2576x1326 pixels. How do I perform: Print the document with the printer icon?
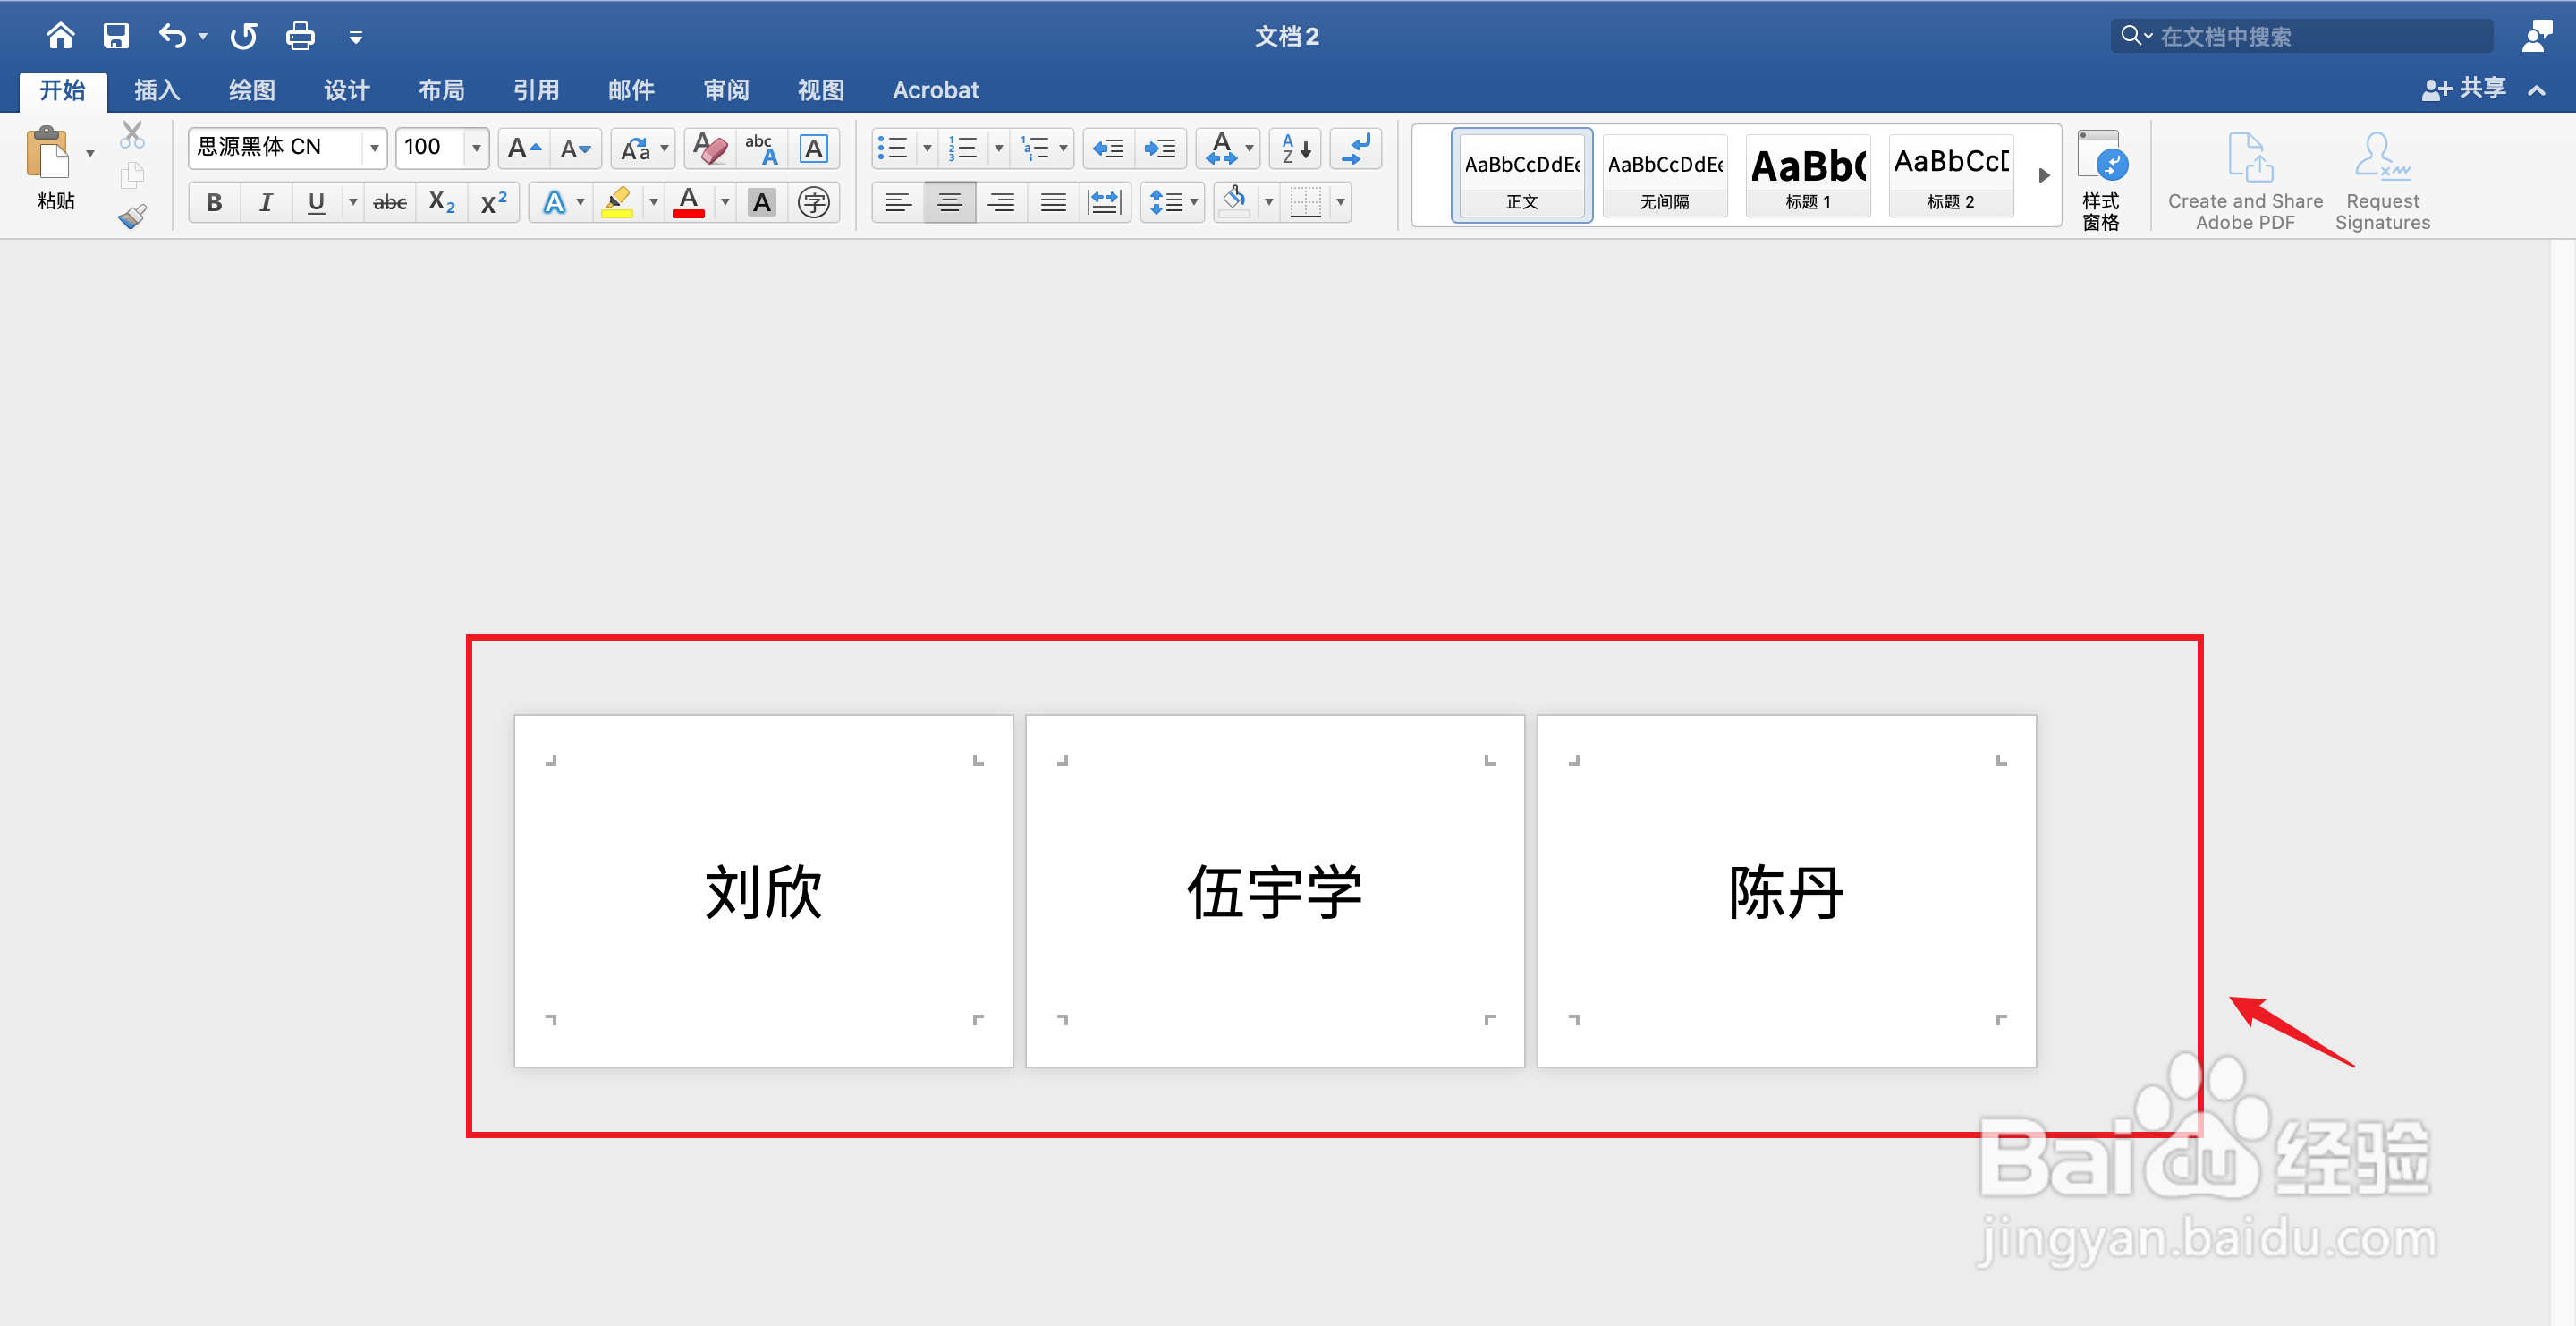click(300, 36)
